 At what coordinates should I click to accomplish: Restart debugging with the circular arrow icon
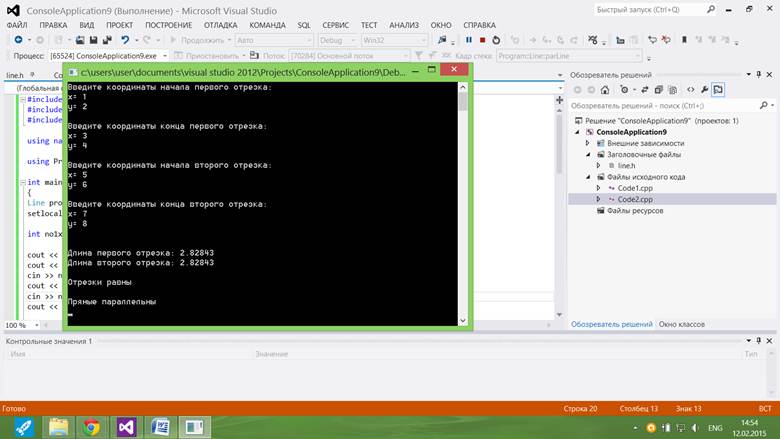click(496, 40)
